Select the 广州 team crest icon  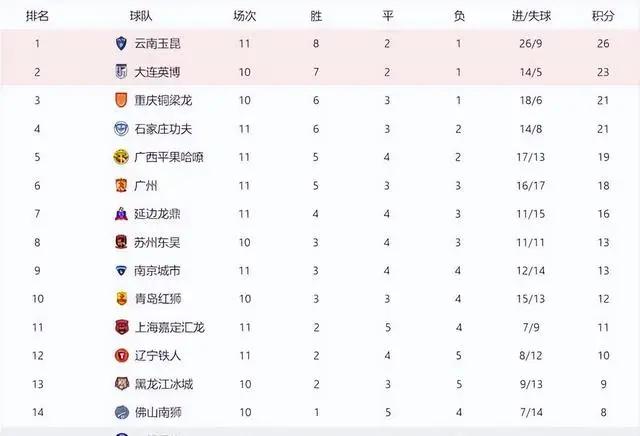(121, 186)
